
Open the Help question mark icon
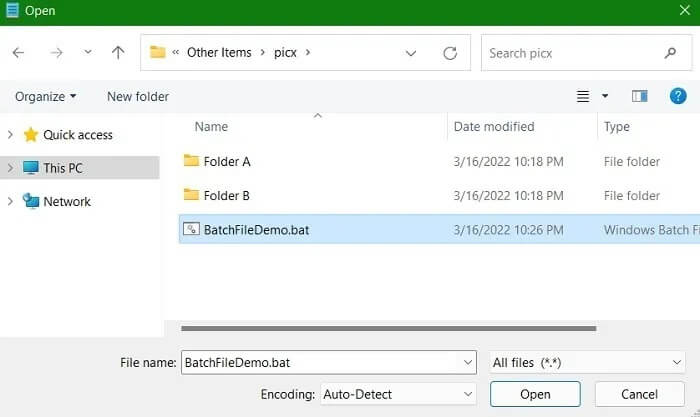coord(678,96)
